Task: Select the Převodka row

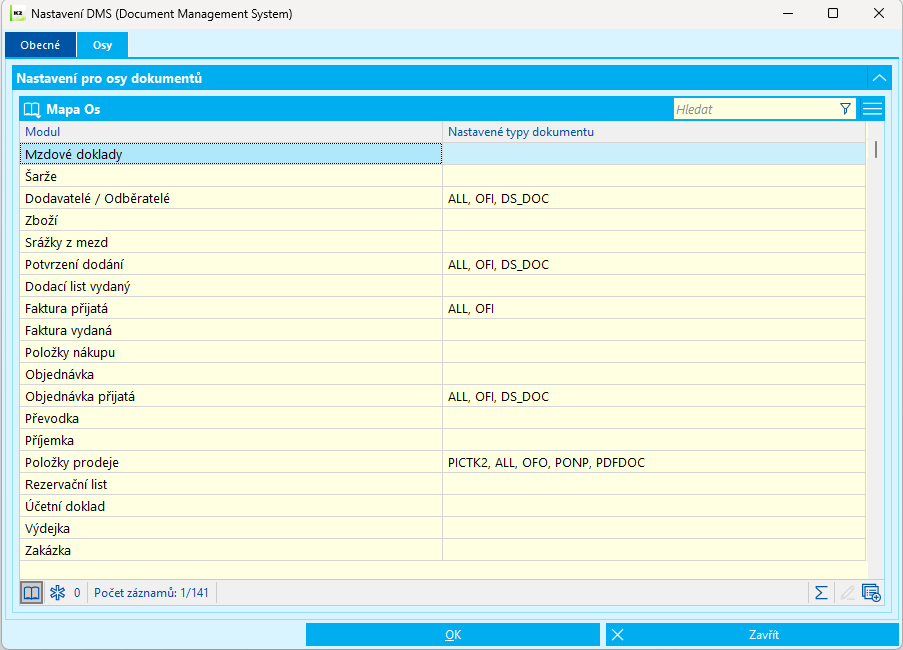Action: [x=442, y=418]
